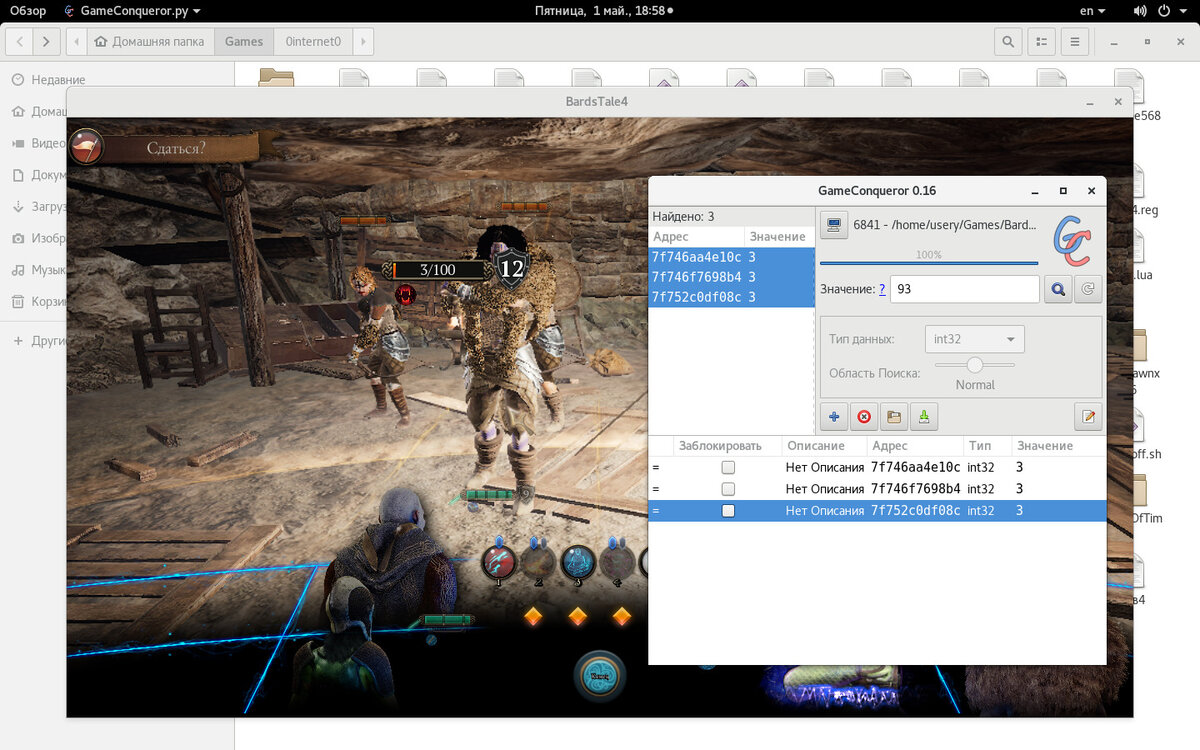
Task: Tick lock checkbox for address 7f746f7698b4
Action: [x=728, y=489]
